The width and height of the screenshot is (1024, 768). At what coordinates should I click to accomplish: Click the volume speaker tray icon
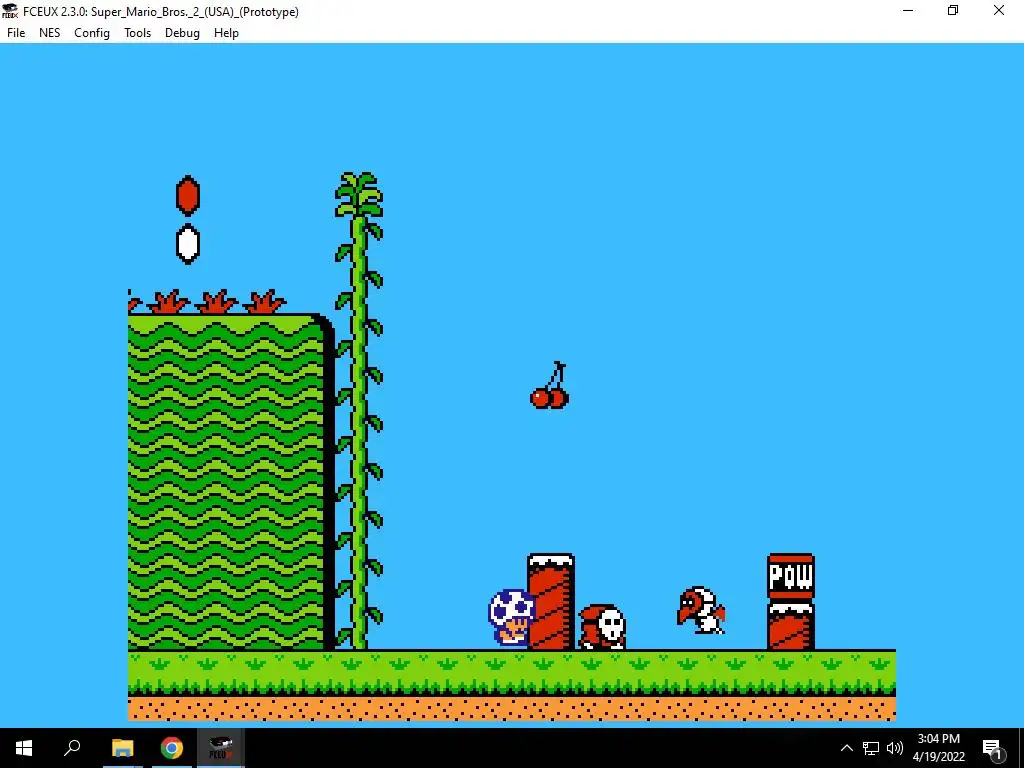tap(895, 748)
